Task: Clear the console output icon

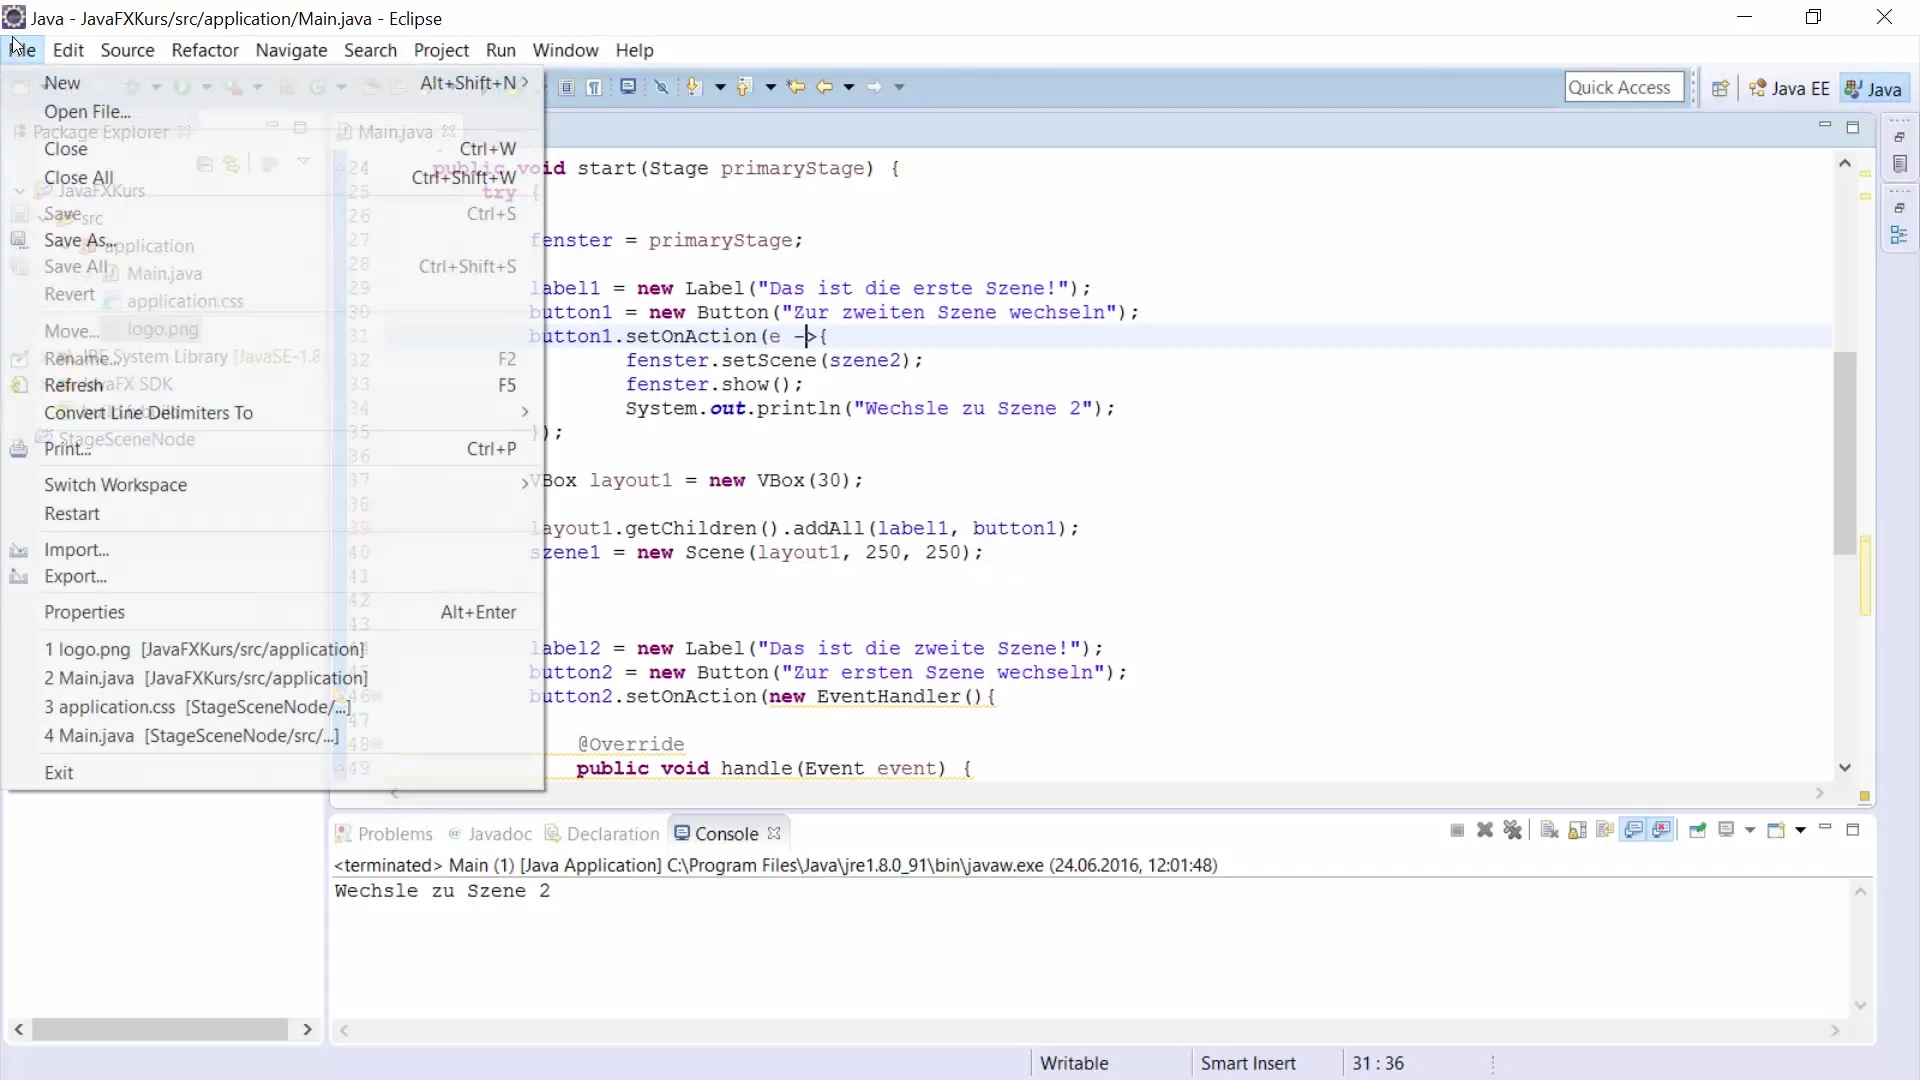Action: (x=1549, y=830)
